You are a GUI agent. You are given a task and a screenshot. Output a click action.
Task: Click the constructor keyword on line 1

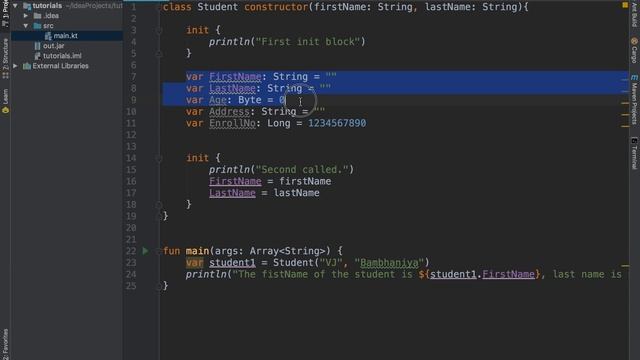point(276,7)
